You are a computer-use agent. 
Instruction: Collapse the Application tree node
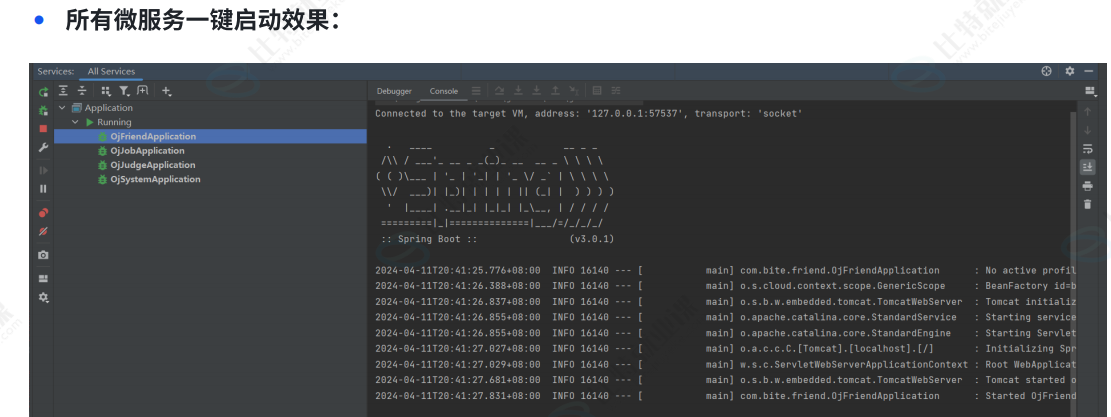coord(62,108)
